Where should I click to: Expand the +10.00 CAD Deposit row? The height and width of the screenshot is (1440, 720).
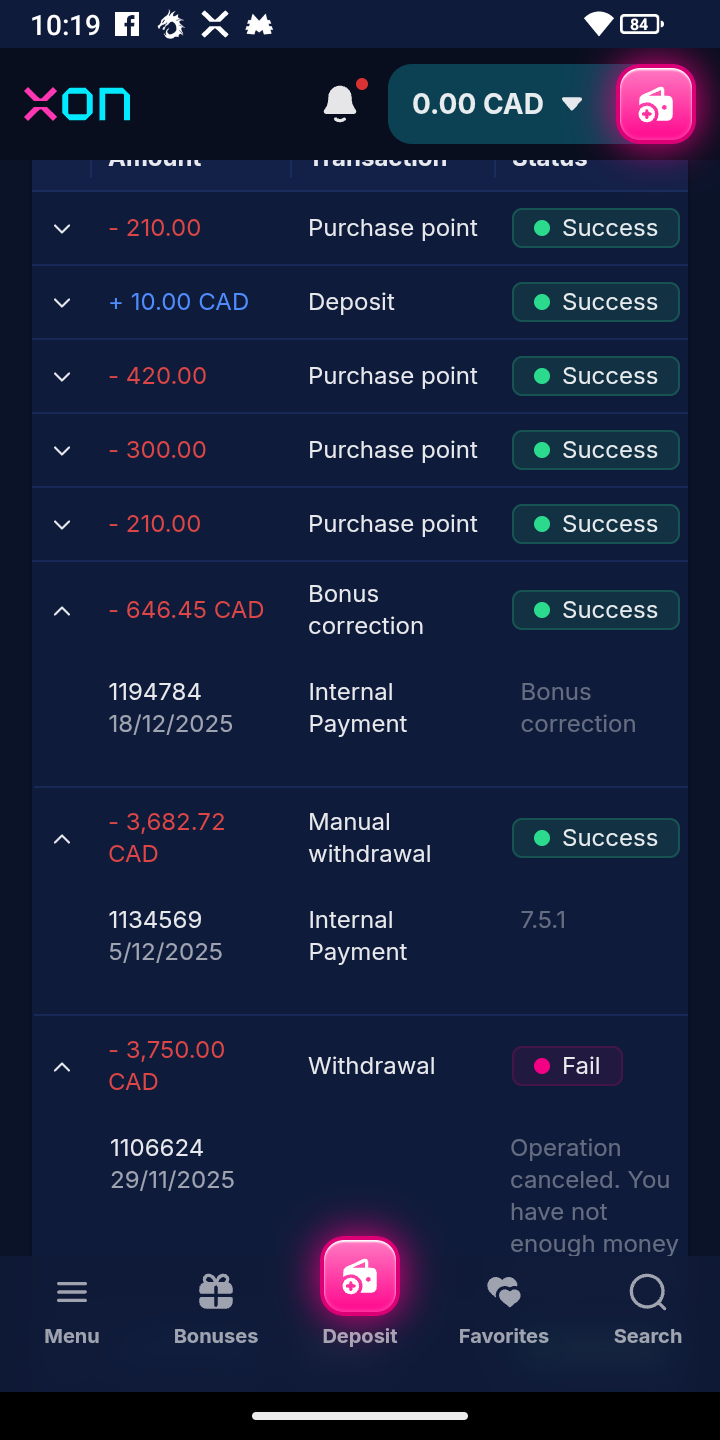(62, 302)
